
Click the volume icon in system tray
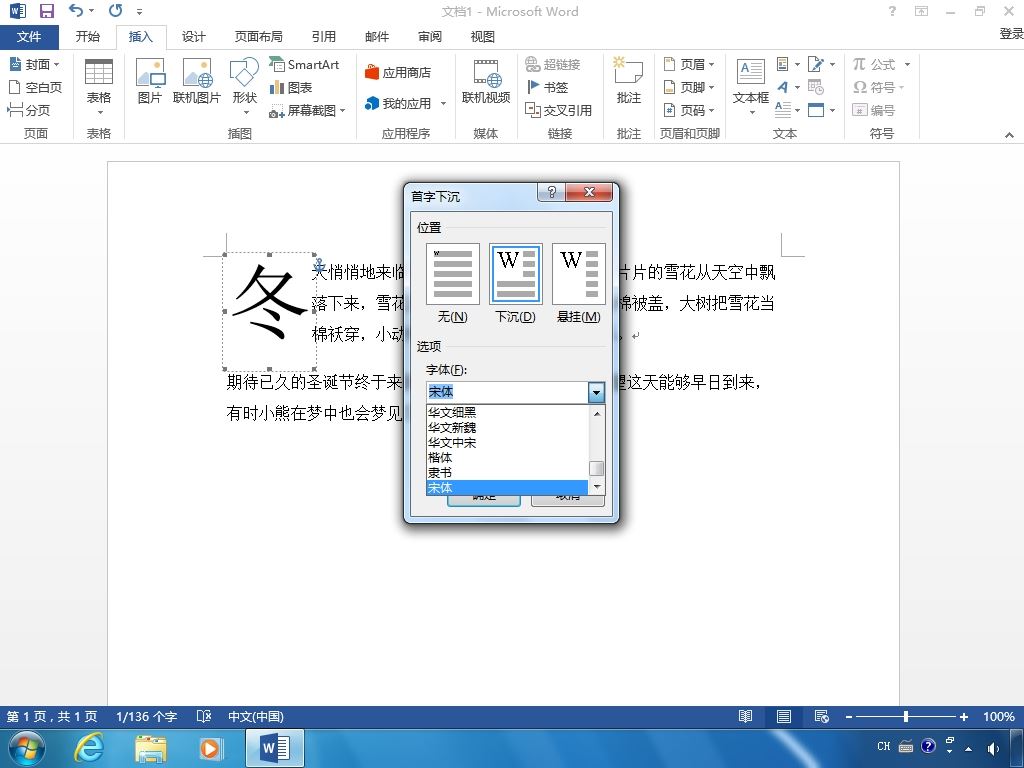click(993, 748)
